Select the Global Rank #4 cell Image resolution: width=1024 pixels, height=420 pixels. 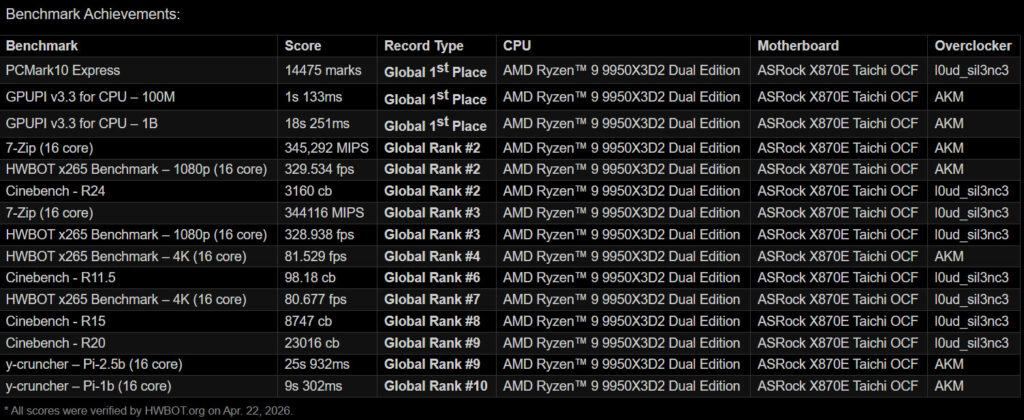coord(432,256)
